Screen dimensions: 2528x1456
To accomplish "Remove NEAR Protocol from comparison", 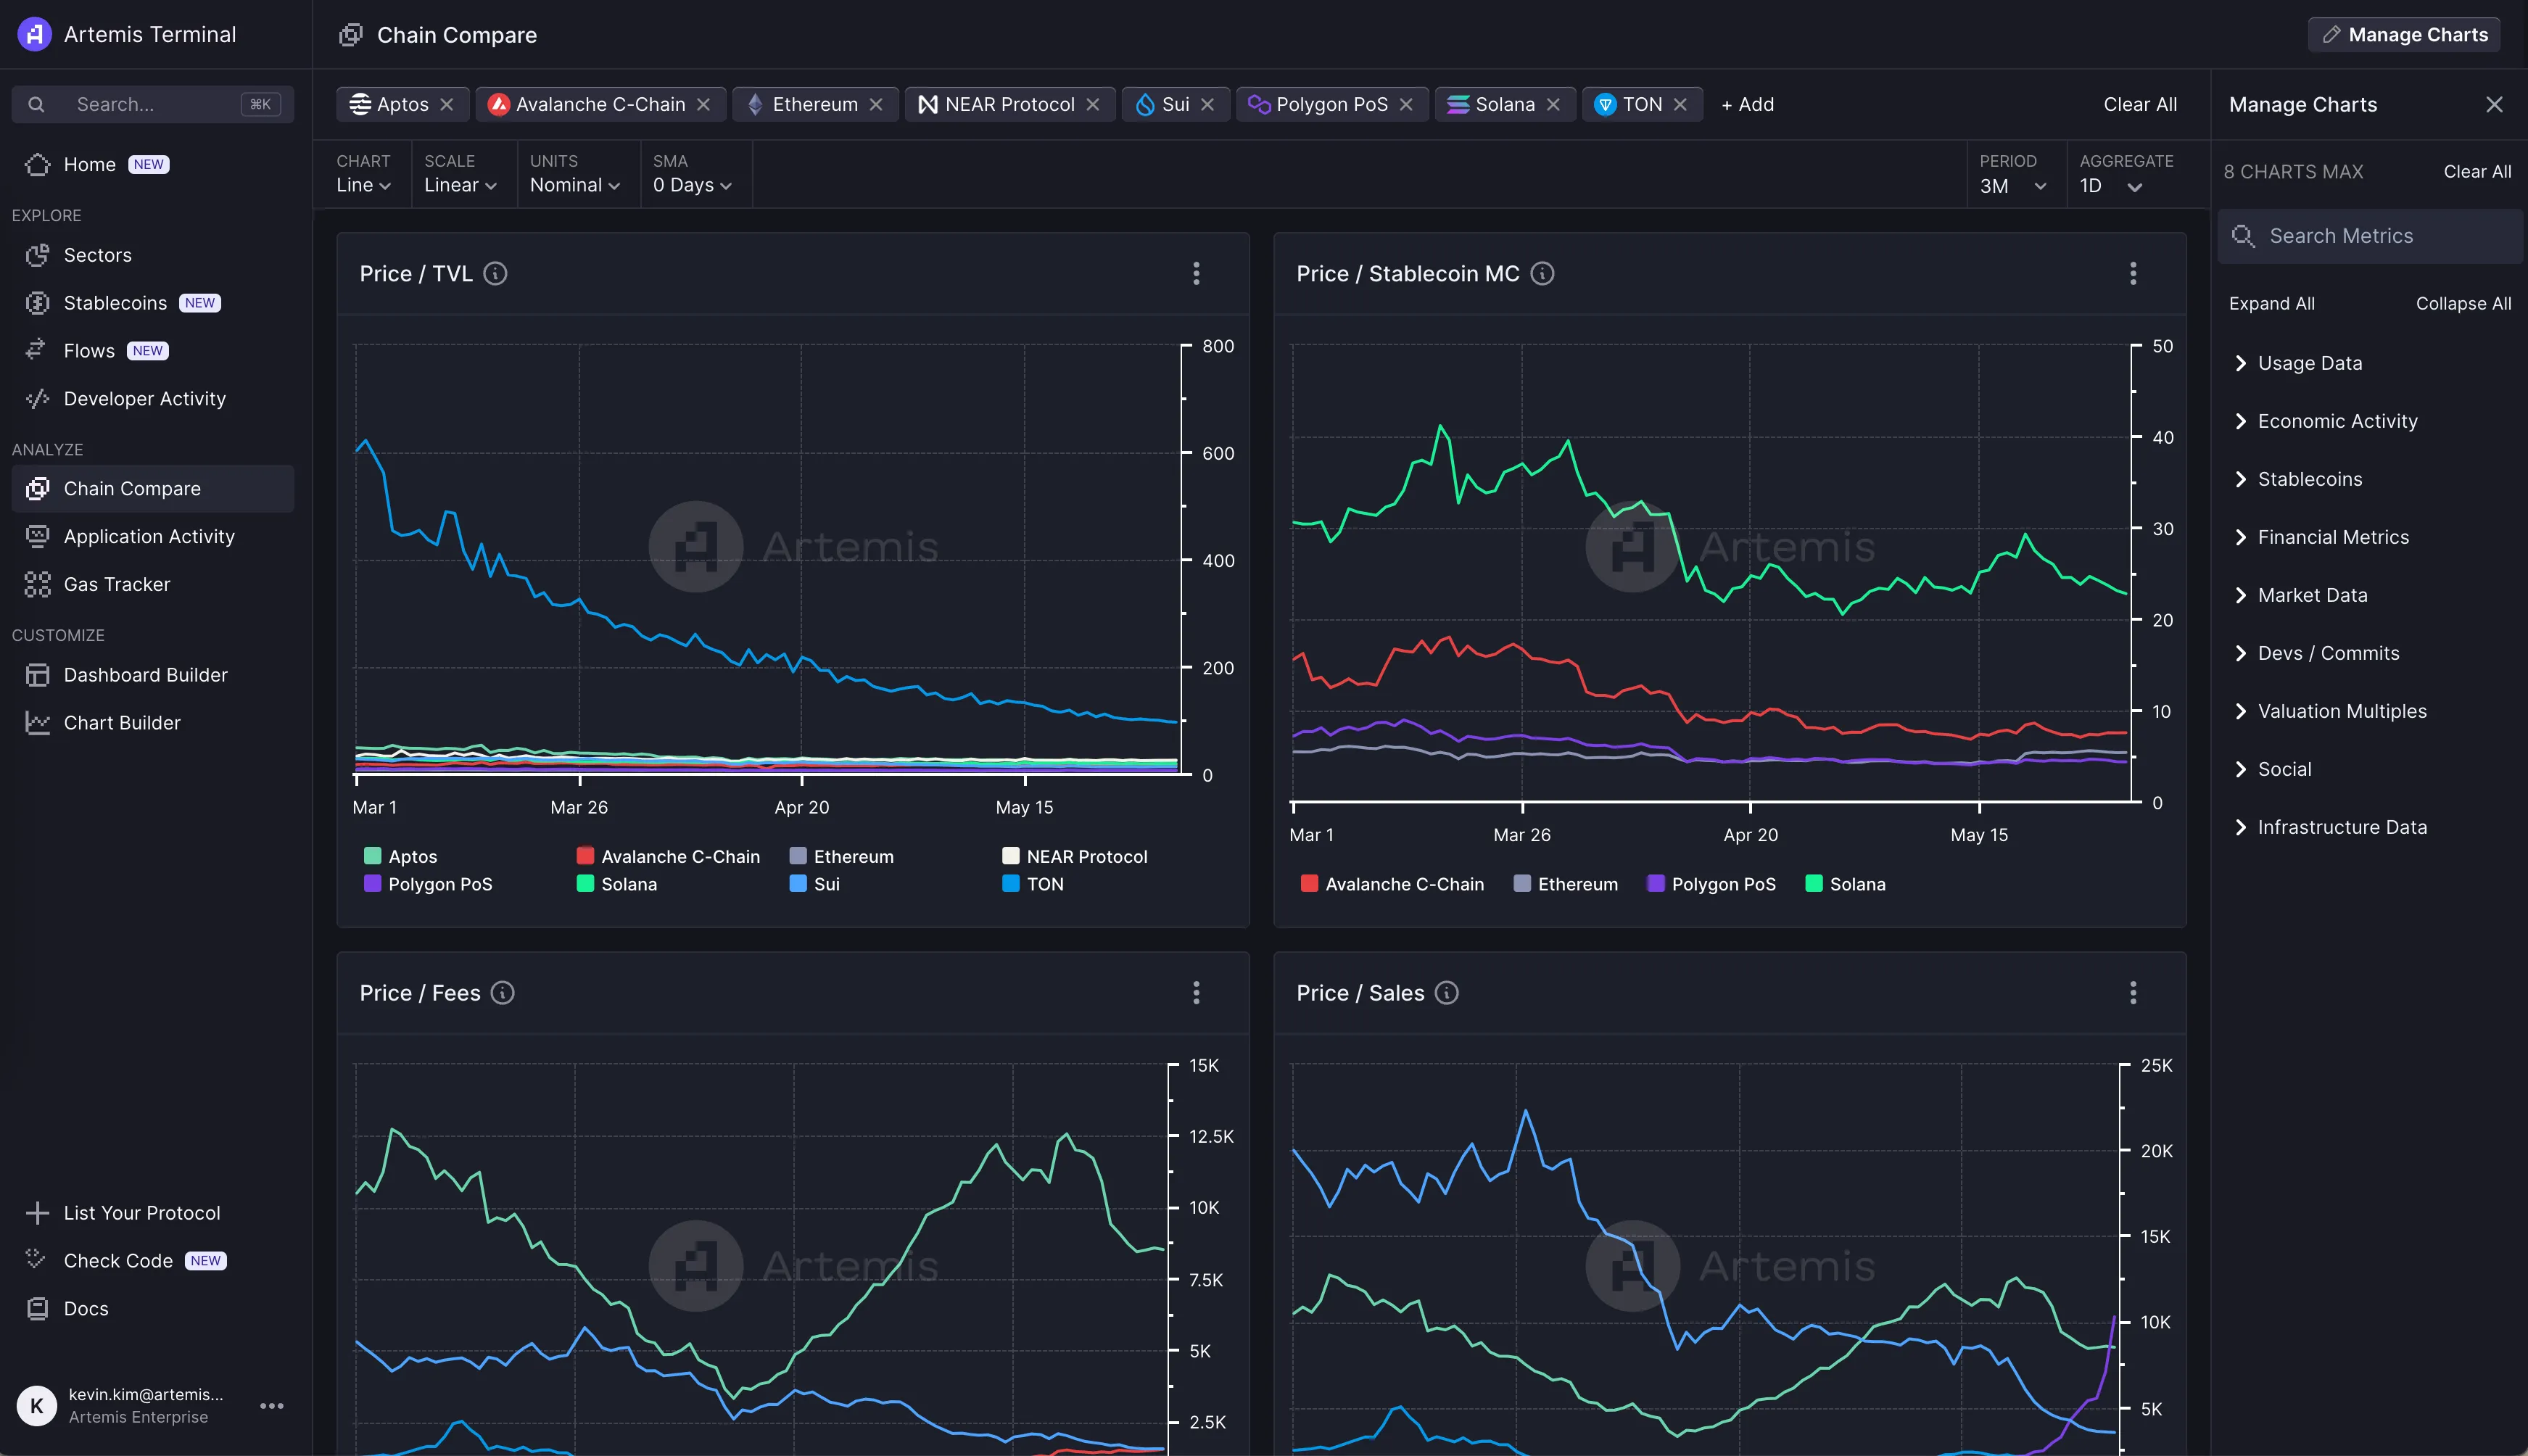I will [1093, 104].
